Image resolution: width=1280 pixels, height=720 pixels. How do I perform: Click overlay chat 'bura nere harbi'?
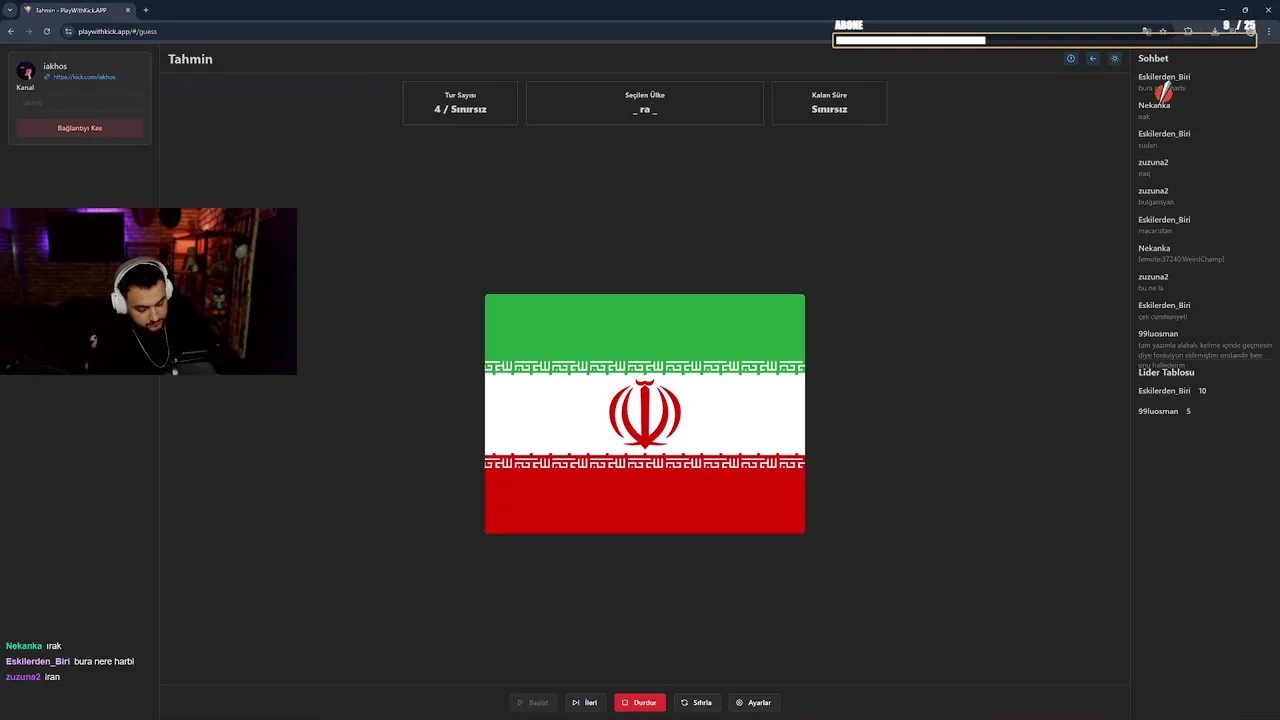[x=70, y=661]
